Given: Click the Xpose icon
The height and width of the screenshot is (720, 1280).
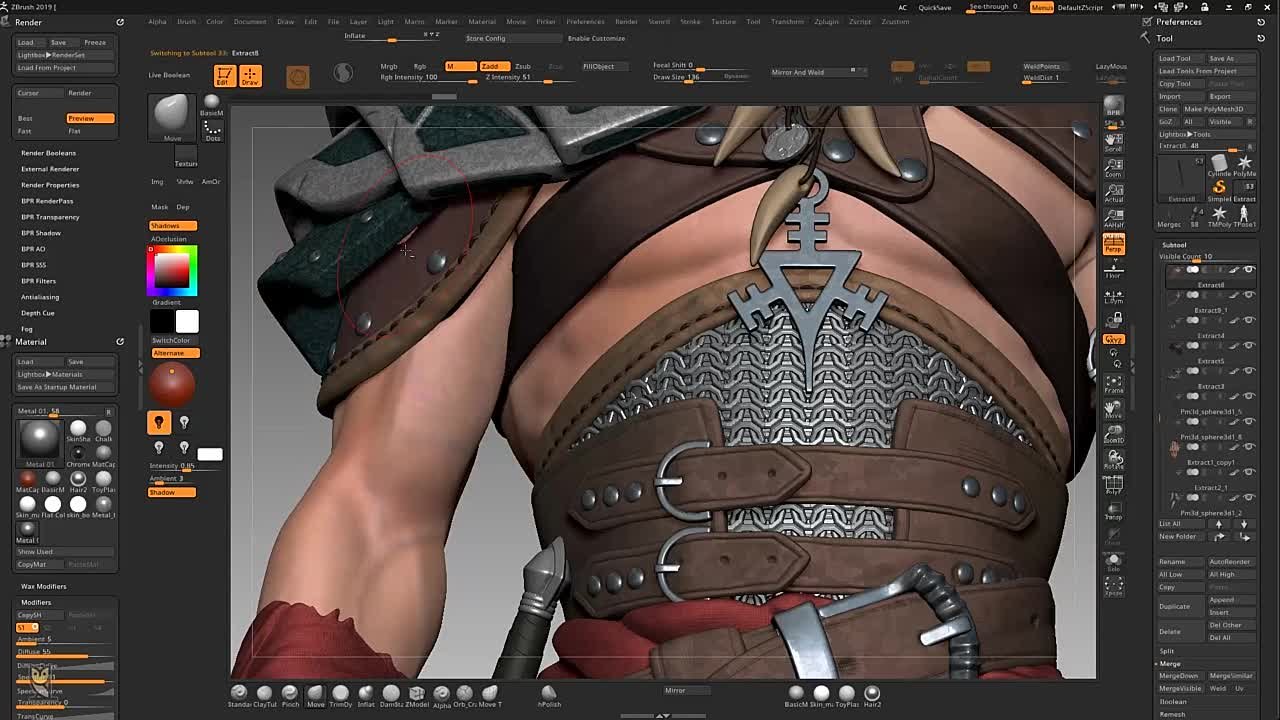Looking at the screenshot, I should click(1113, 587).
